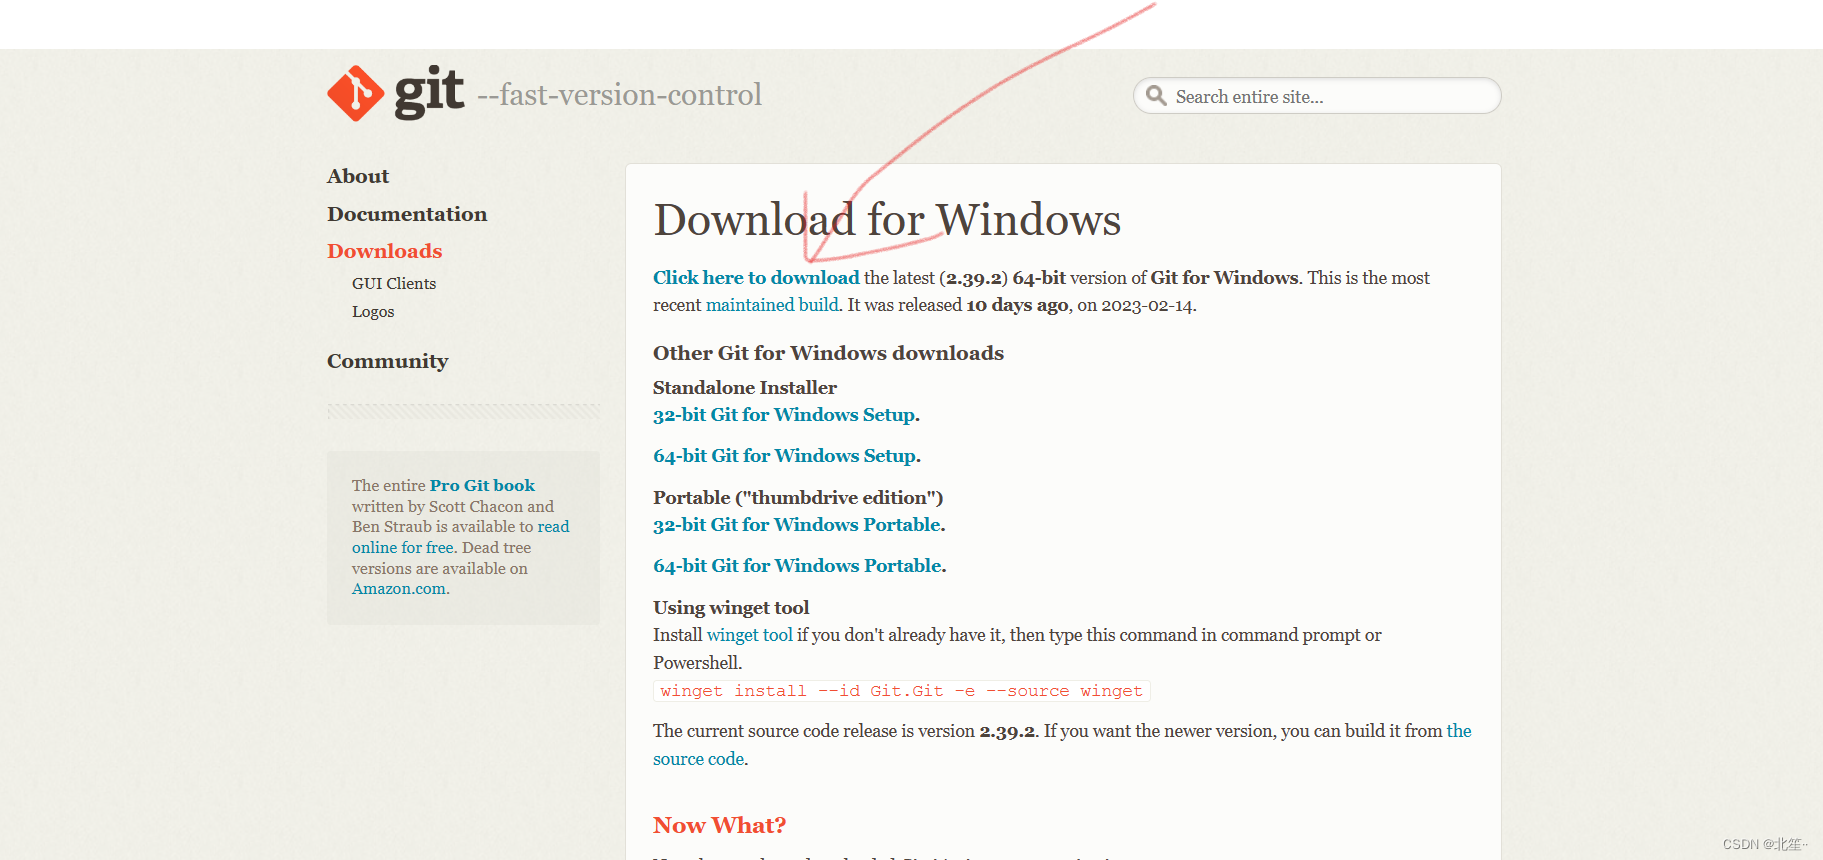Click 'Portable ("thumbdrive edition")' subheading

798,498
